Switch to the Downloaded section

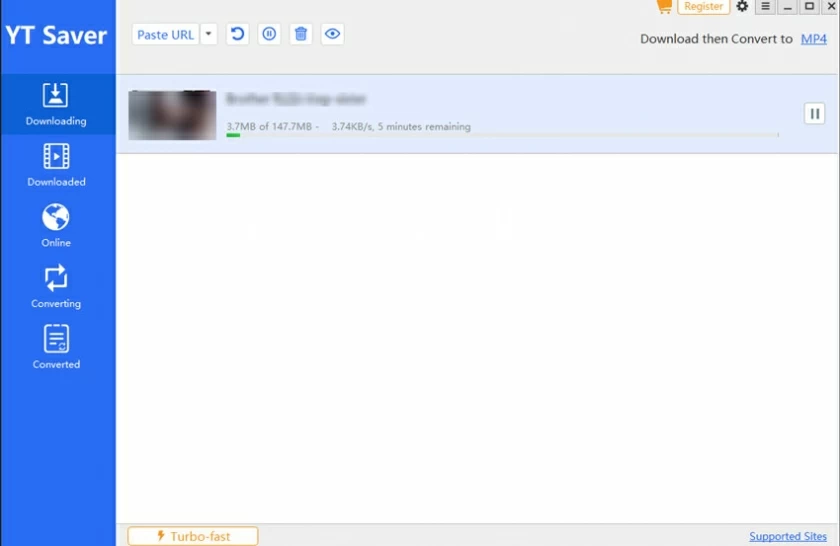[56, 165]
